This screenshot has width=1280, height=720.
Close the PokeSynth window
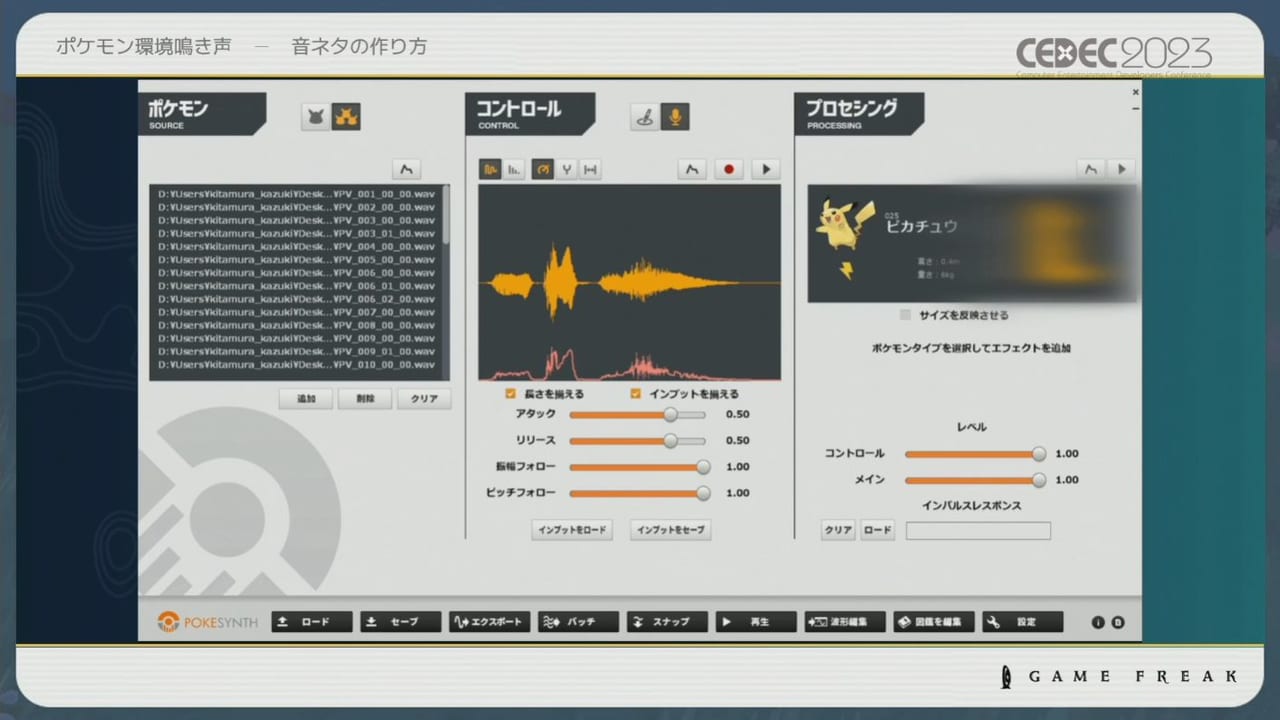(x=1135, y=92)
